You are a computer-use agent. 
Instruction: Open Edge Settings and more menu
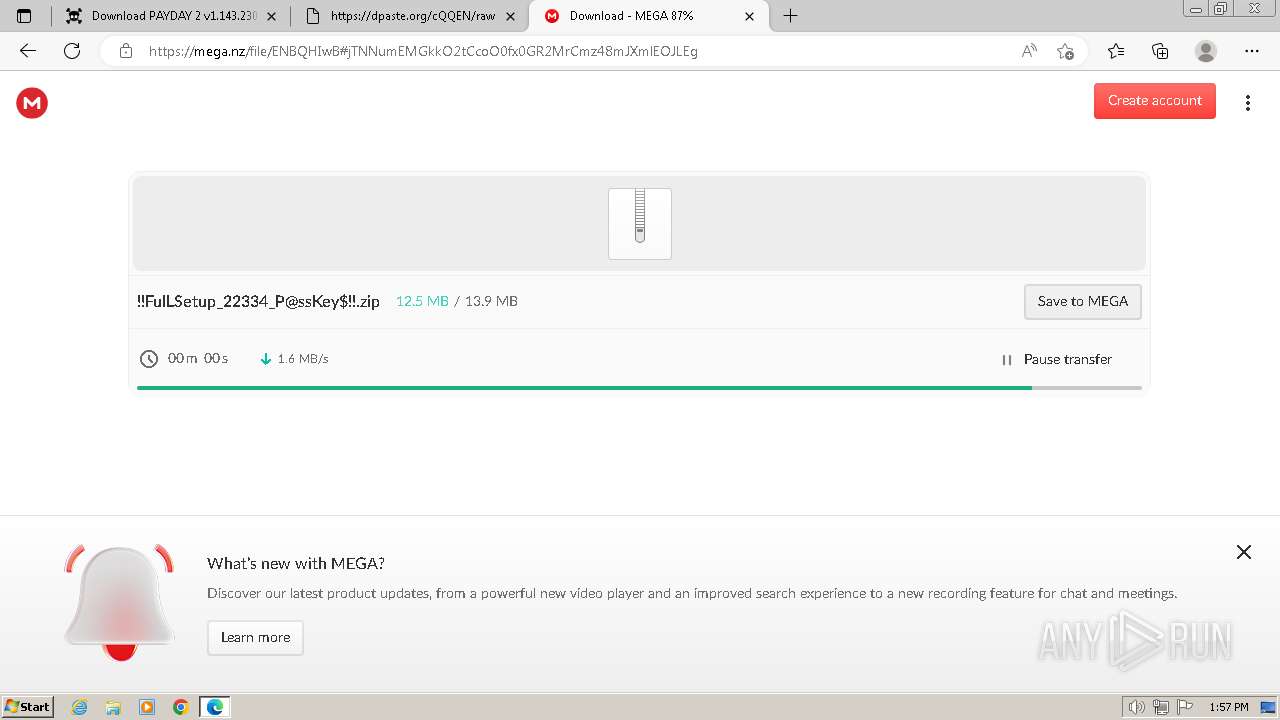(1252, 51)
